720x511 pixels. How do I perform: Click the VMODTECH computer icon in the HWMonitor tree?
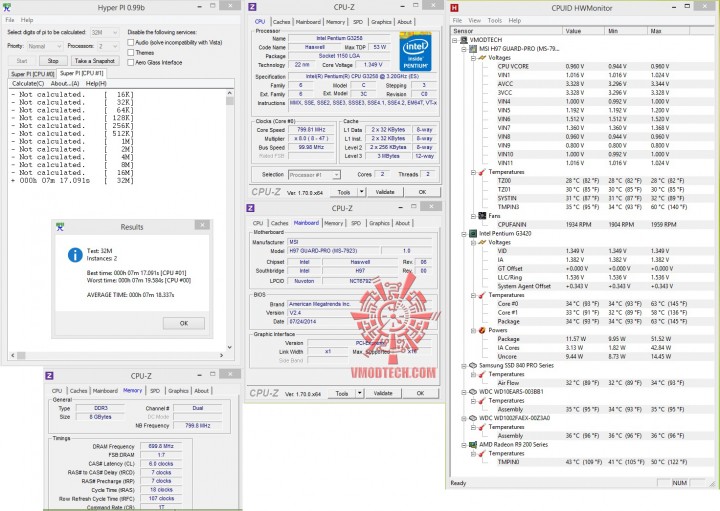(x=464, y=40)
